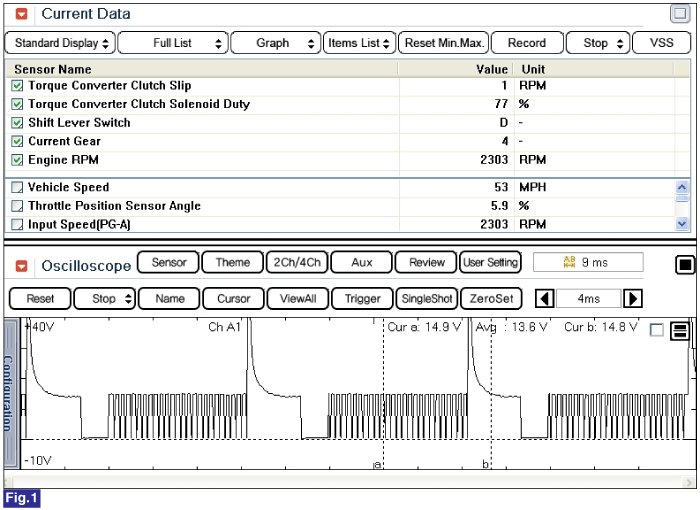This screenshot has height=510, width=700.
Task: Enable Throttle Position Sensor Angle checkbox
Action: 17,206
